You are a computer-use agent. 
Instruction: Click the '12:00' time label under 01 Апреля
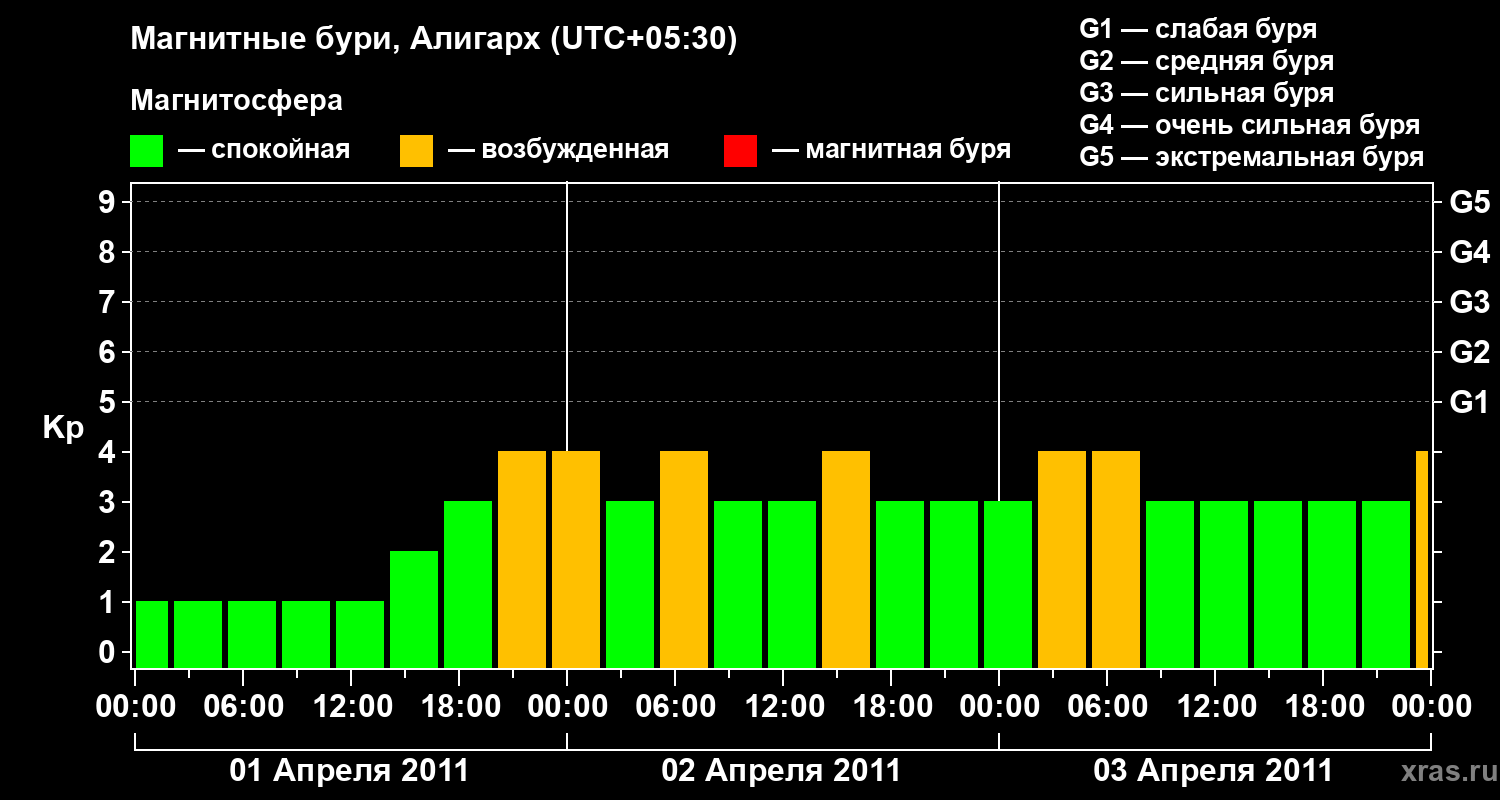(x=351, y=707)
